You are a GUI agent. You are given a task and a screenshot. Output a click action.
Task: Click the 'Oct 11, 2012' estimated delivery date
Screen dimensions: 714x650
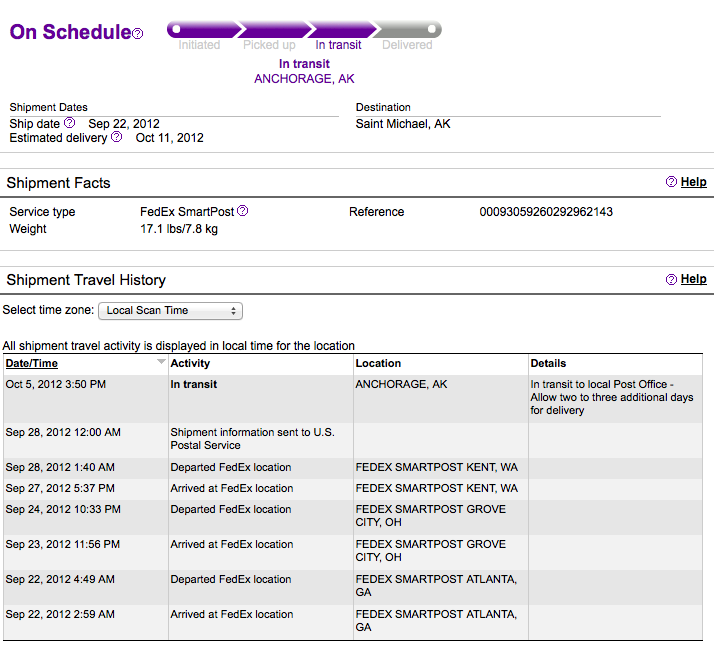169,138
